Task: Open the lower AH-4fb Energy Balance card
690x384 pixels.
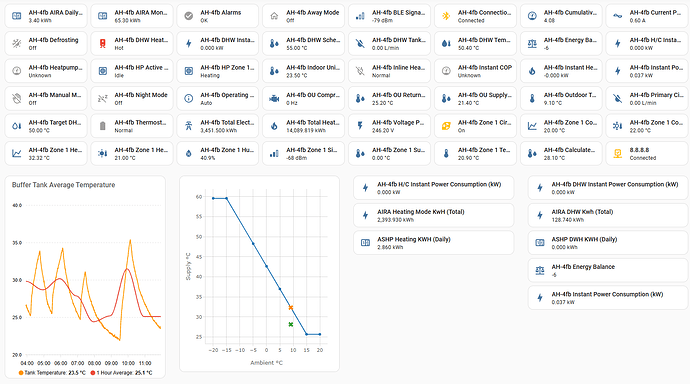Action: click(608, 270)
